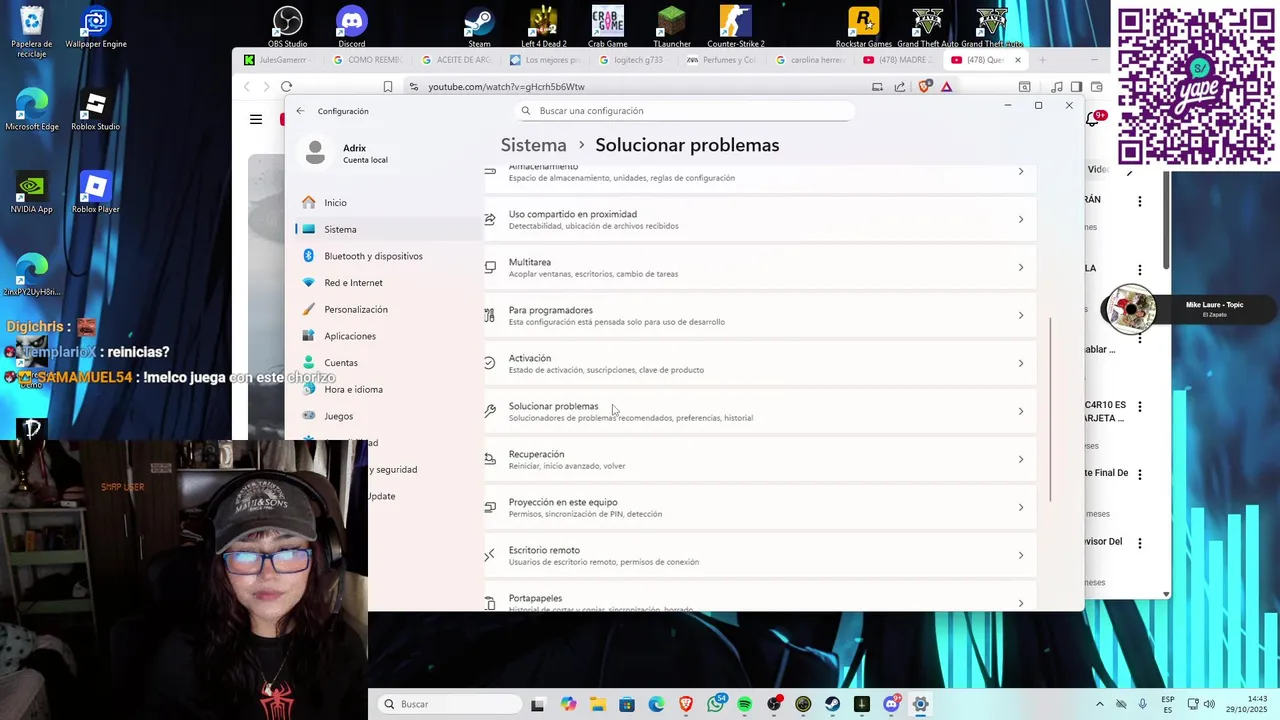Click the taskbar Buscar search box

pyautogui.click(x=450, y=704)
